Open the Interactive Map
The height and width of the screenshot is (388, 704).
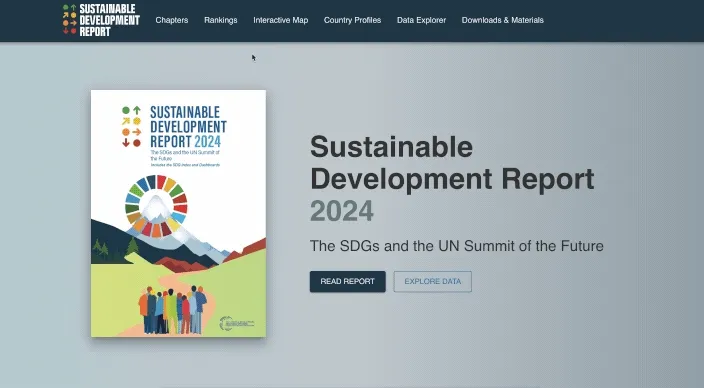[x=281, y=20]
